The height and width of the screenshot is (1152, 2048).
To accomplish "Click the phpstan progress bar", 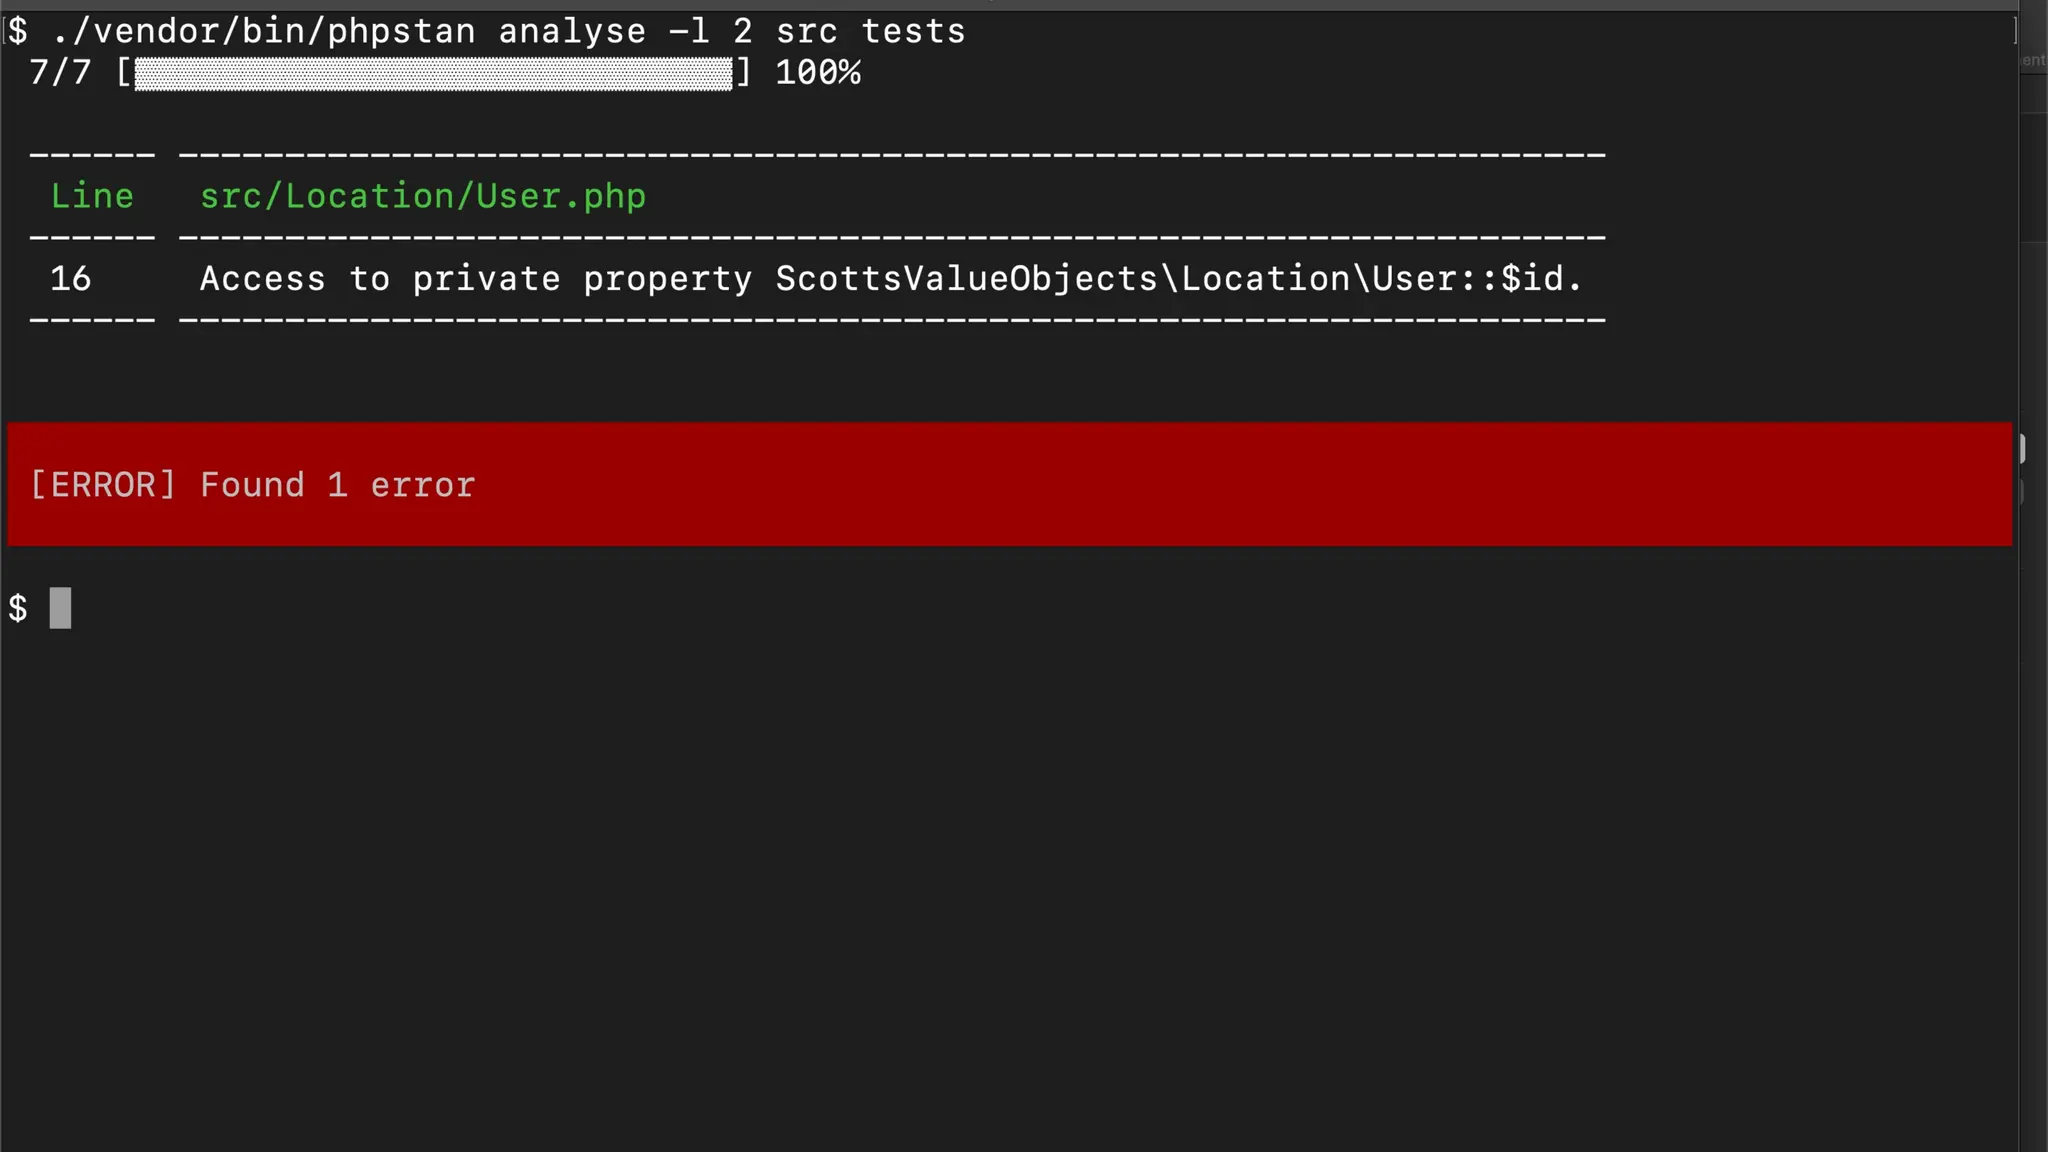I will pos(434,73).
